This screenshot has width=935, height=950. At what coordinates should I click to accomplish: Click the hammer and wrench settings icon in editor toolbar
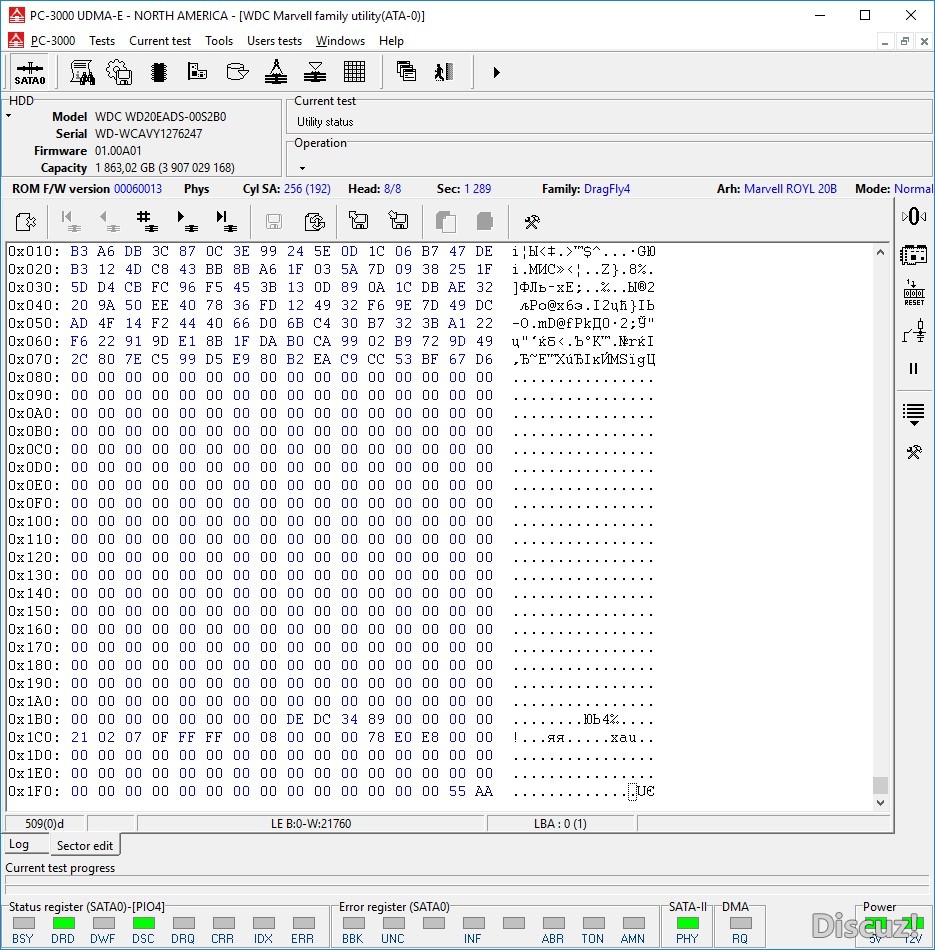pos(532,221)
